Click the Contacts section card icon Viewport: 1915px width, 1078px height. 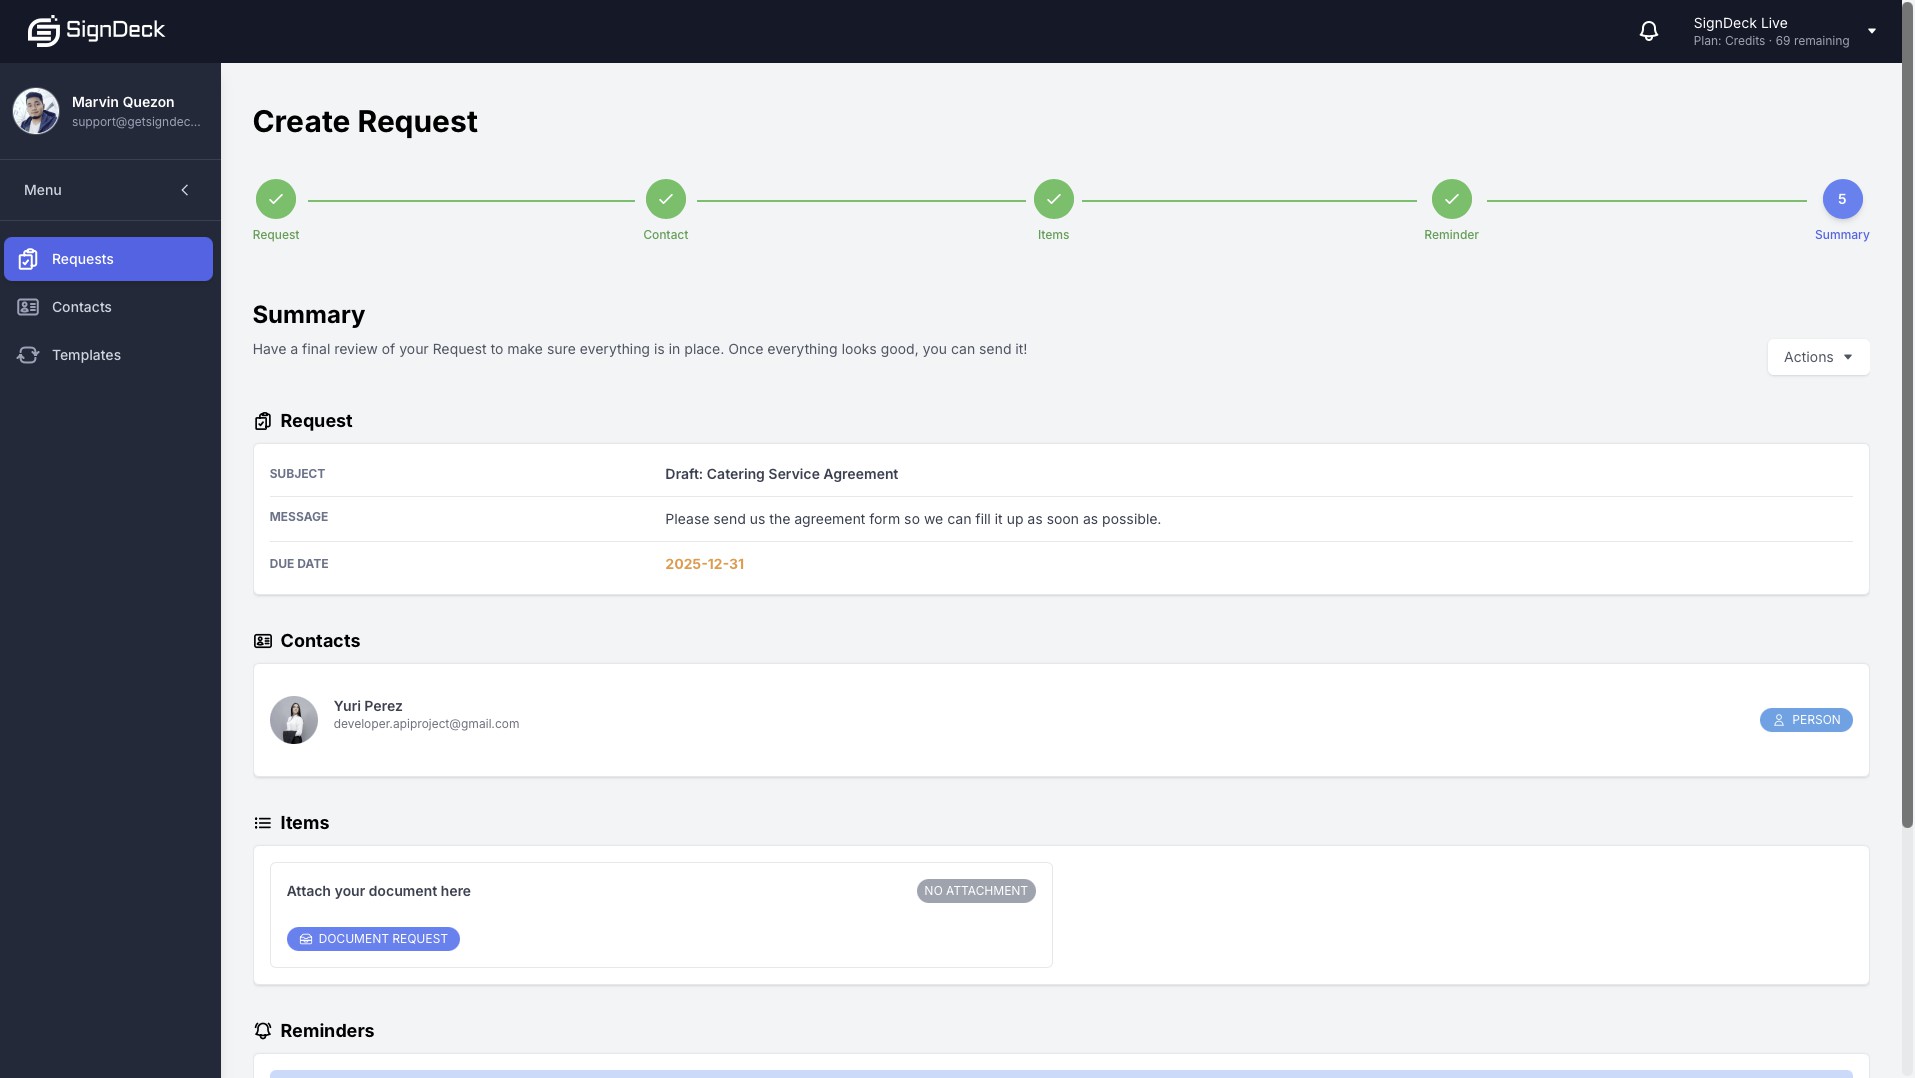tap(263, 641)
